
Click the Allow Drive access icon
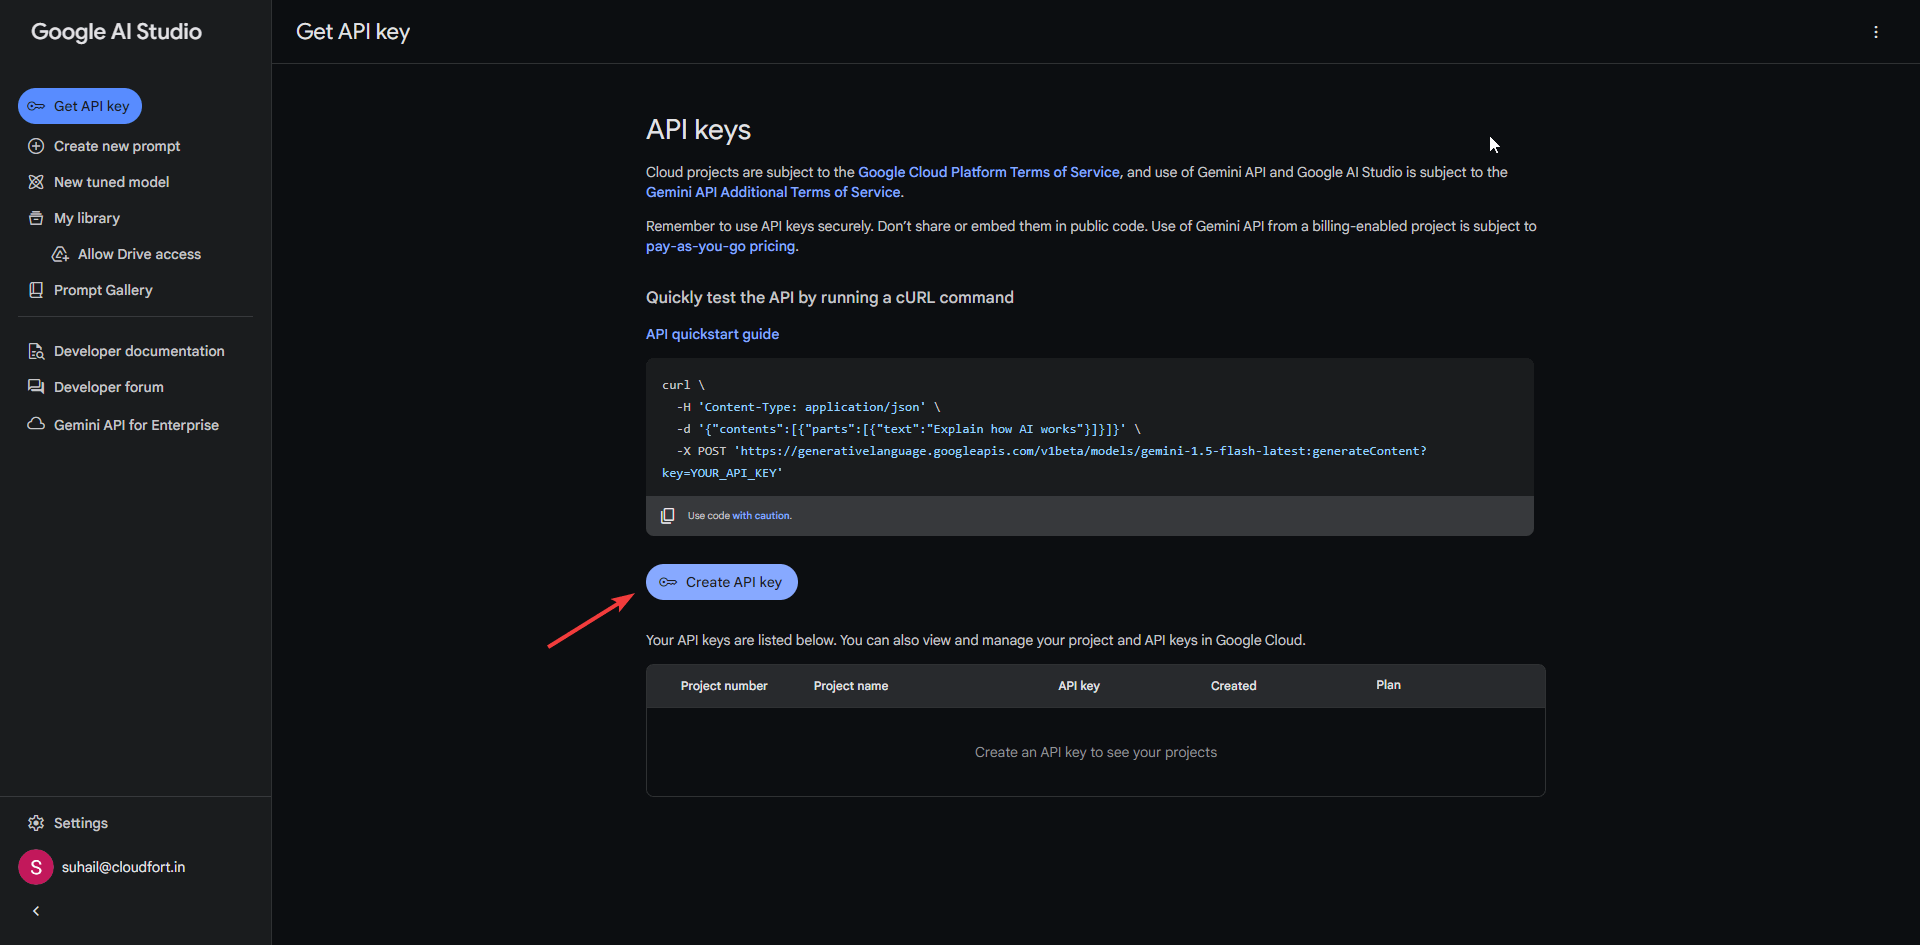[60, 254]
